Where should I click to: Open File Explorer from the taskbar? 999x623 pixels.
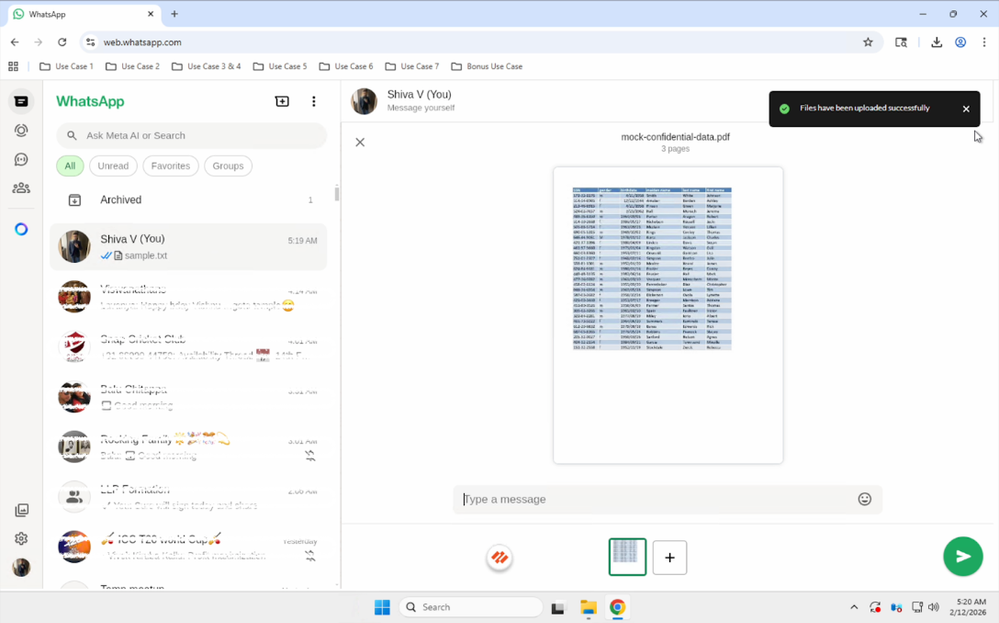tap(588, 608)
